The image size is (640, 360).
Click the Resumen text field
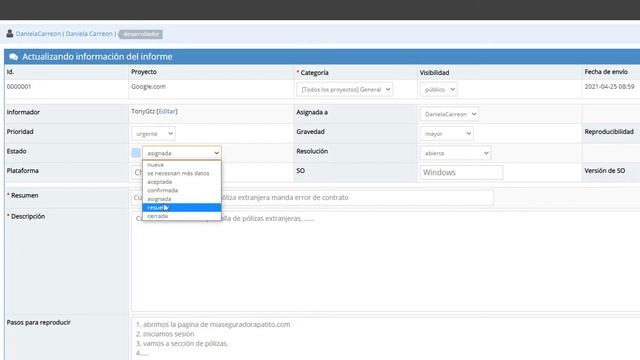312,198
